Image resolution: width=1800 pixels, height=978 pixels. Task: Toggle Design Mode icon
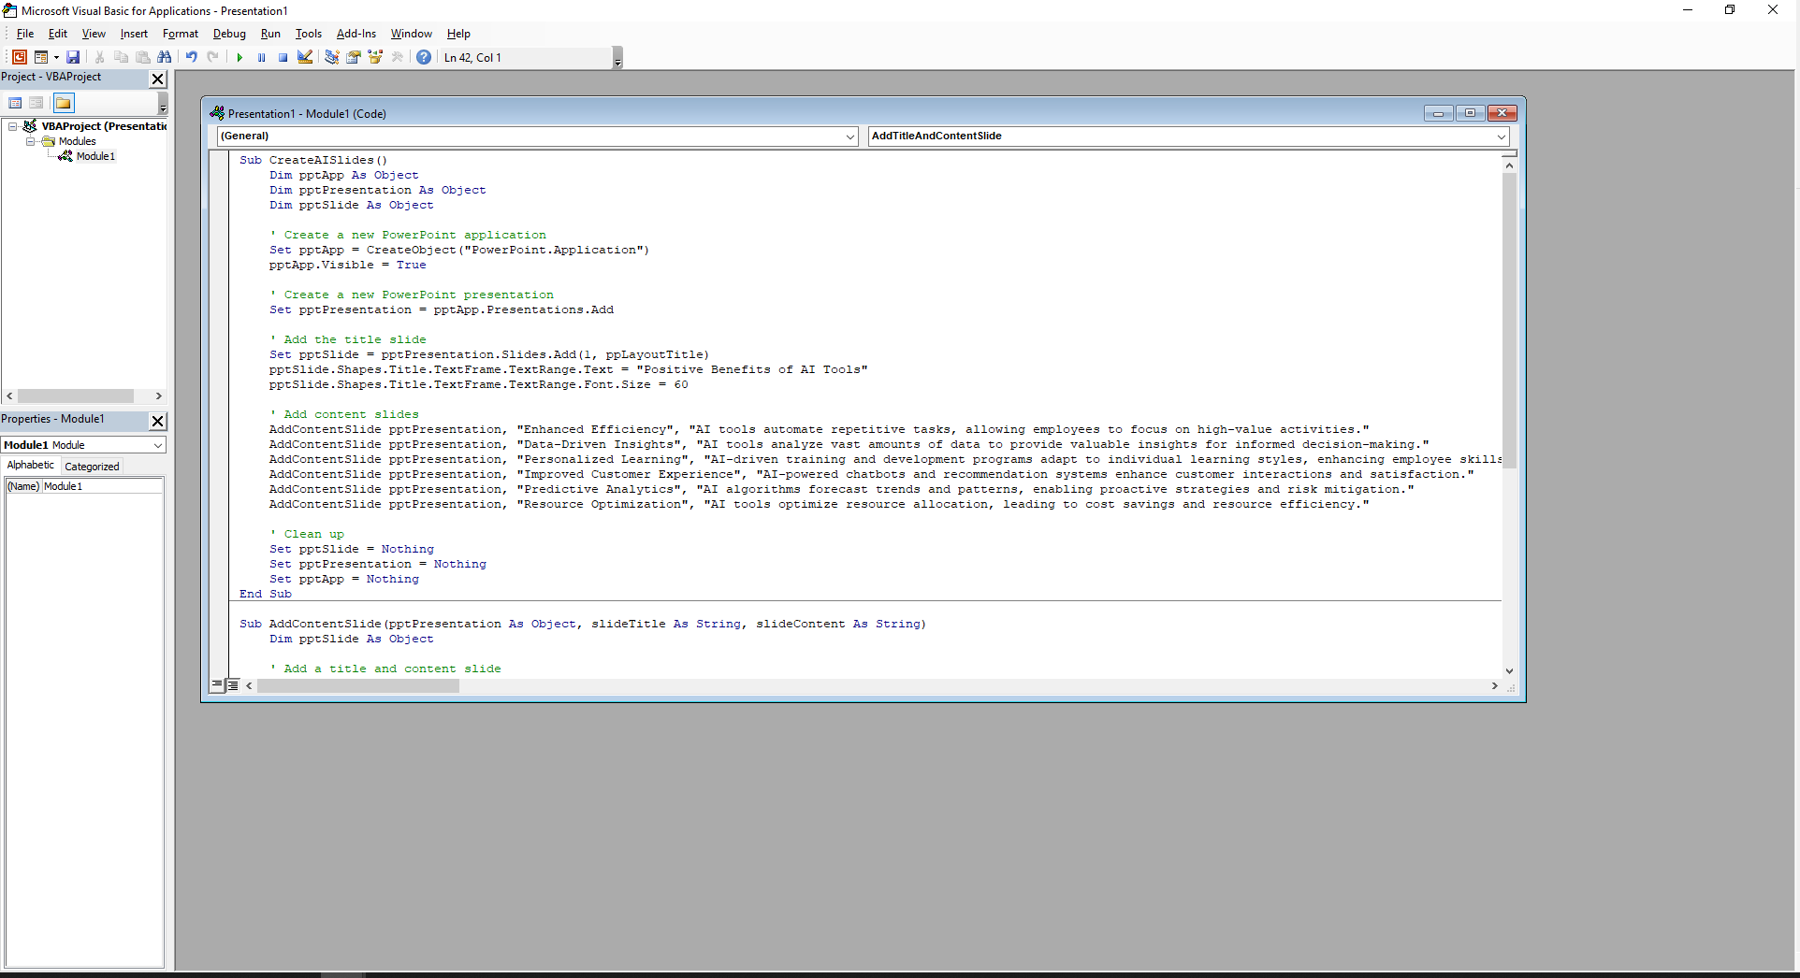305,57
